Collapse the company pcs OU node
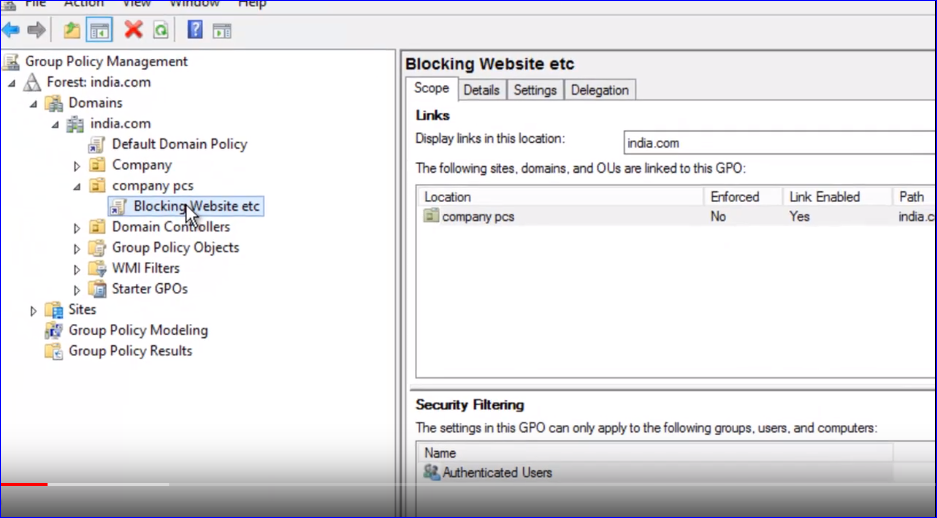The image size is (937, 518). [x=76, y=187]
